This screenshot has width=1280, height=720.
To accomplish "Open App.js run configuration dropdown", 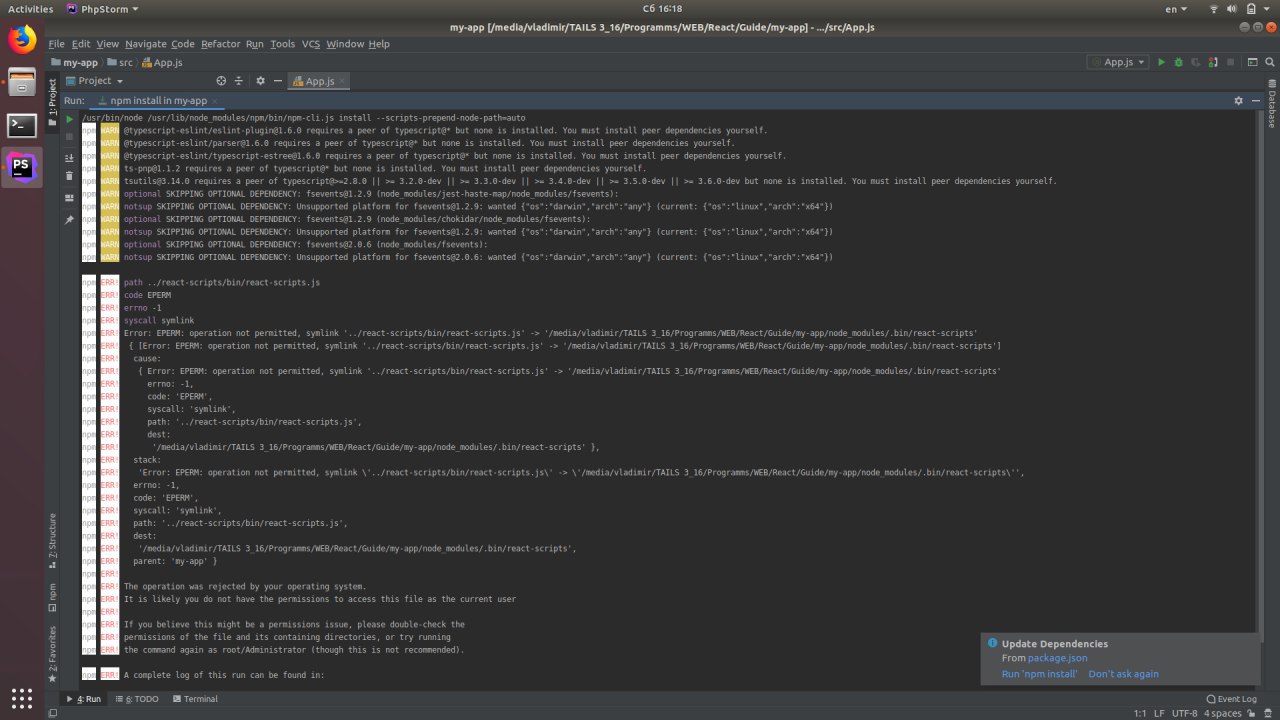I will point(1118,62).
